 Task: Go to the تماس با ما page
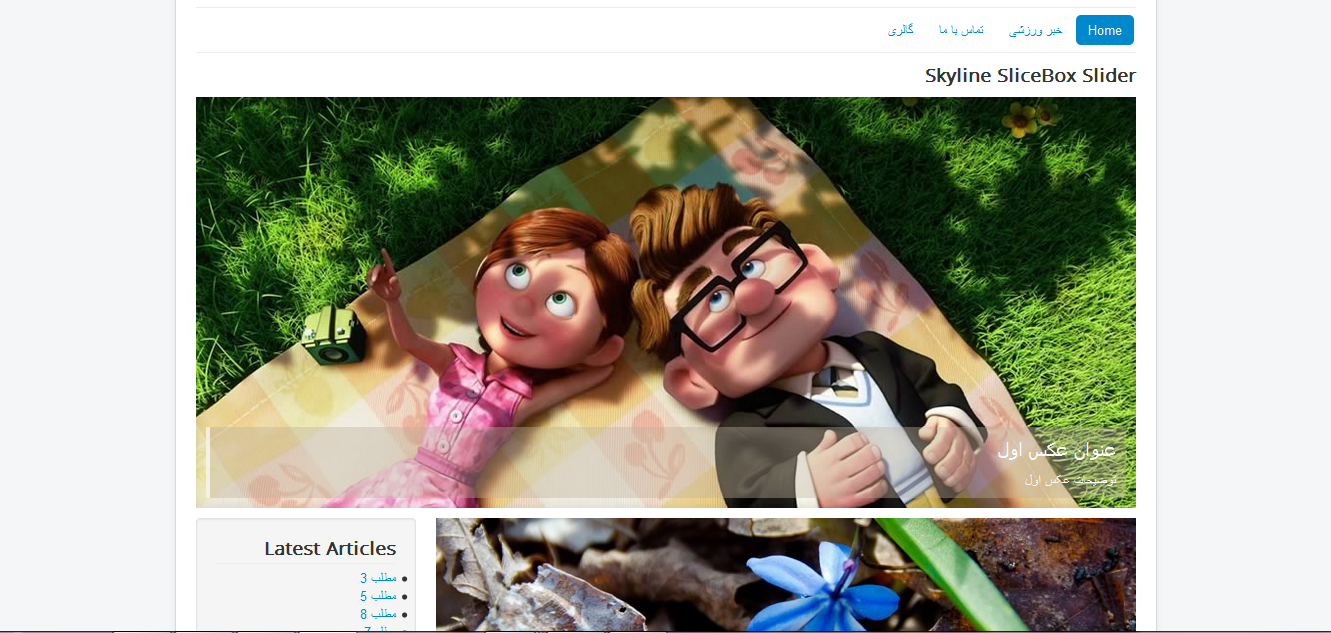tap(961, 30)
